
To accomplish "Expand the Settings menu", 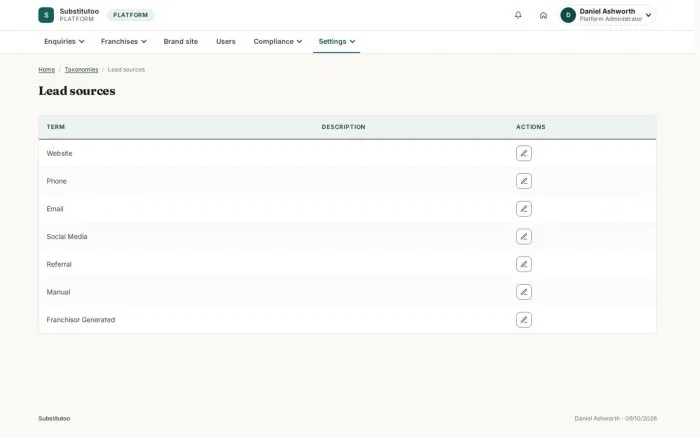I will [337, 41].
